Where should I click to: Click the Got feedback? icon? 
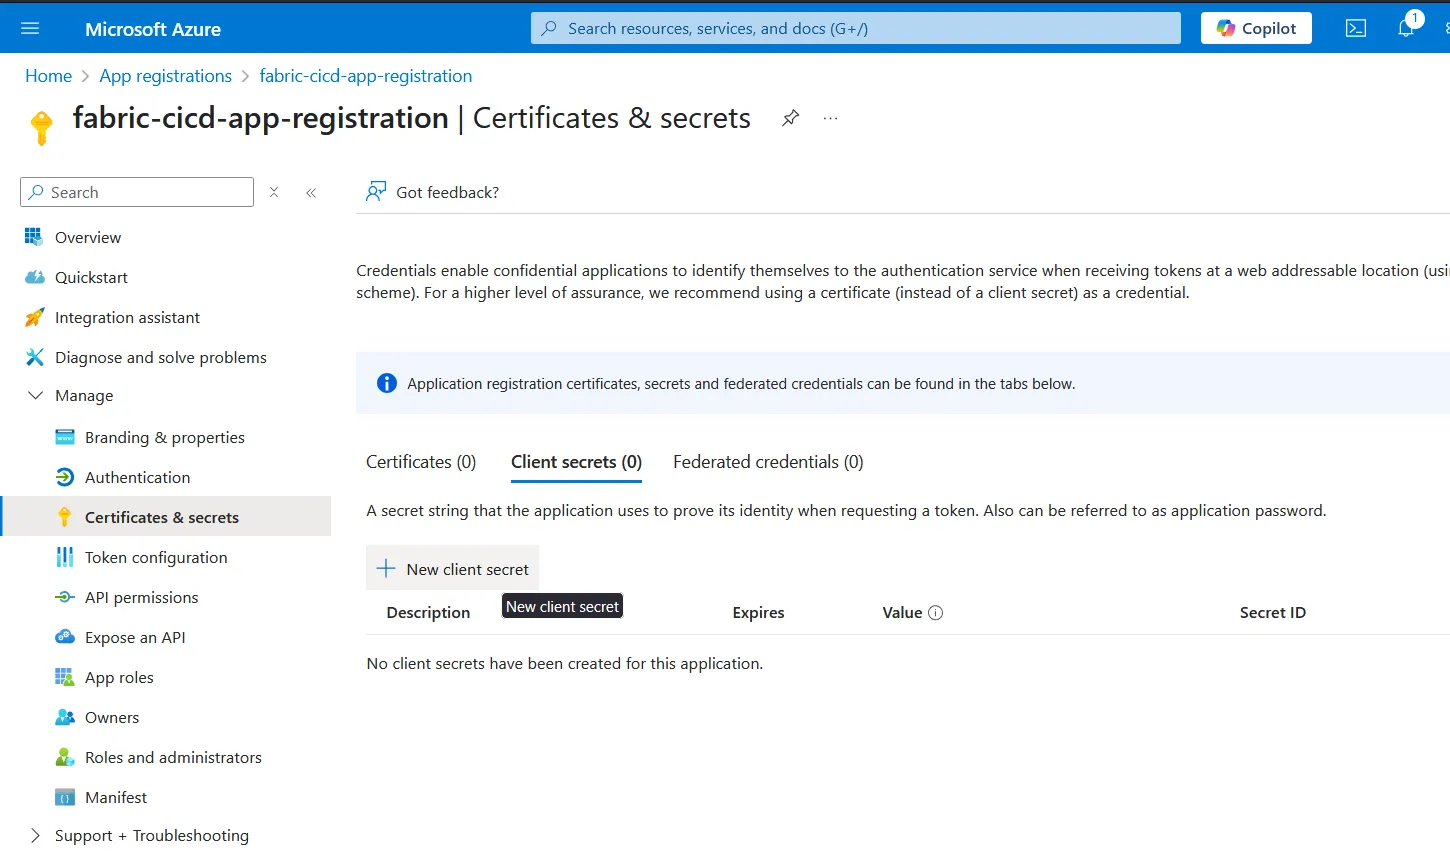(x=376, y=191)
